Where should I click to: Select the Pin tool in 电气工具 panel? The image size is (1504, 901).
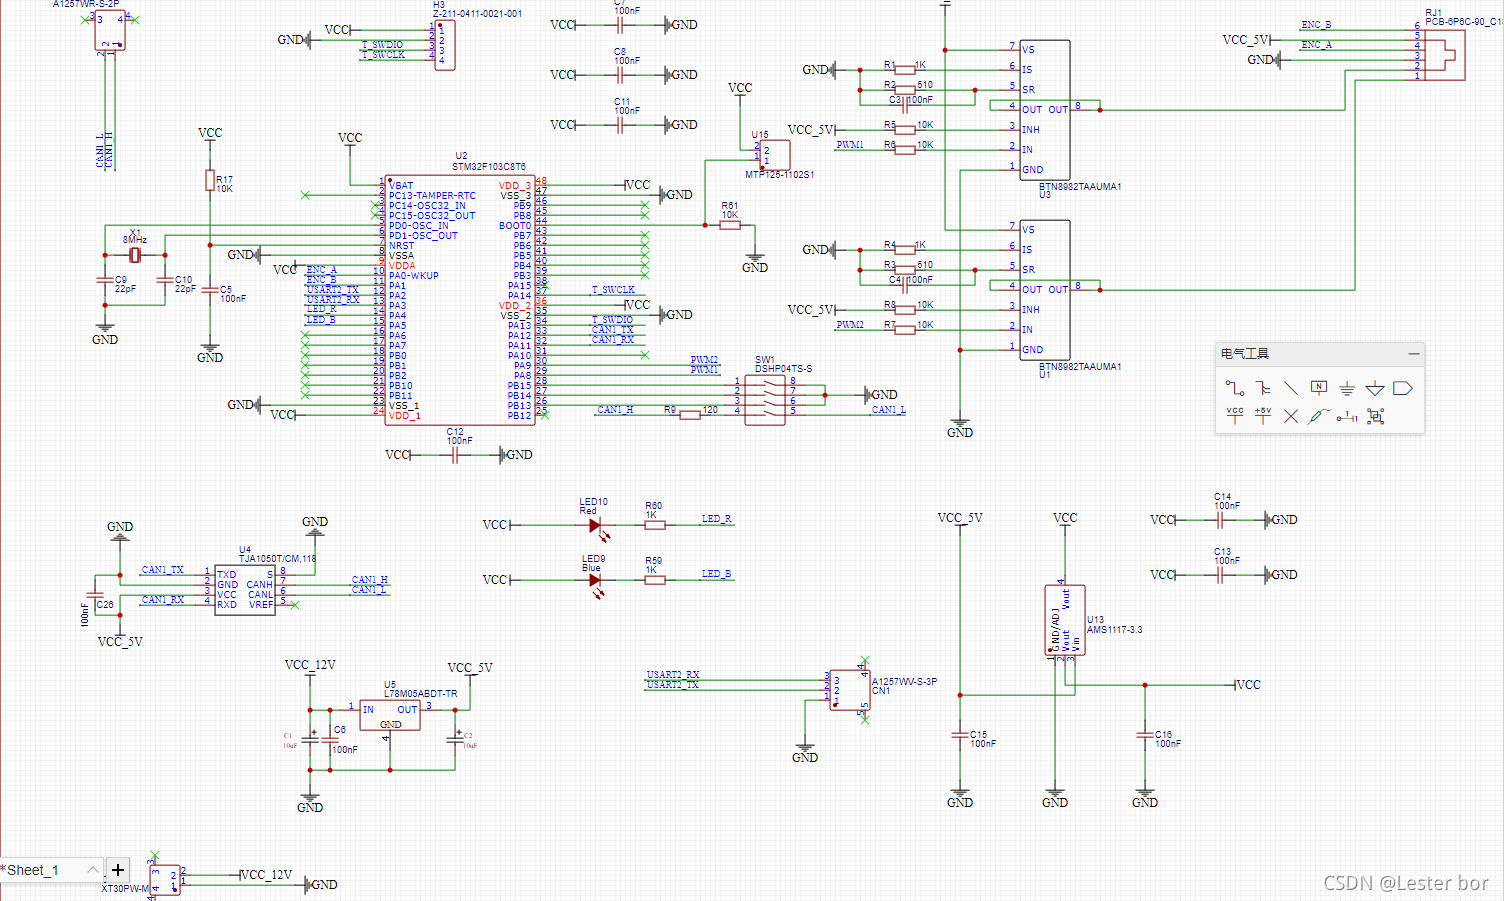(1347, 416)
